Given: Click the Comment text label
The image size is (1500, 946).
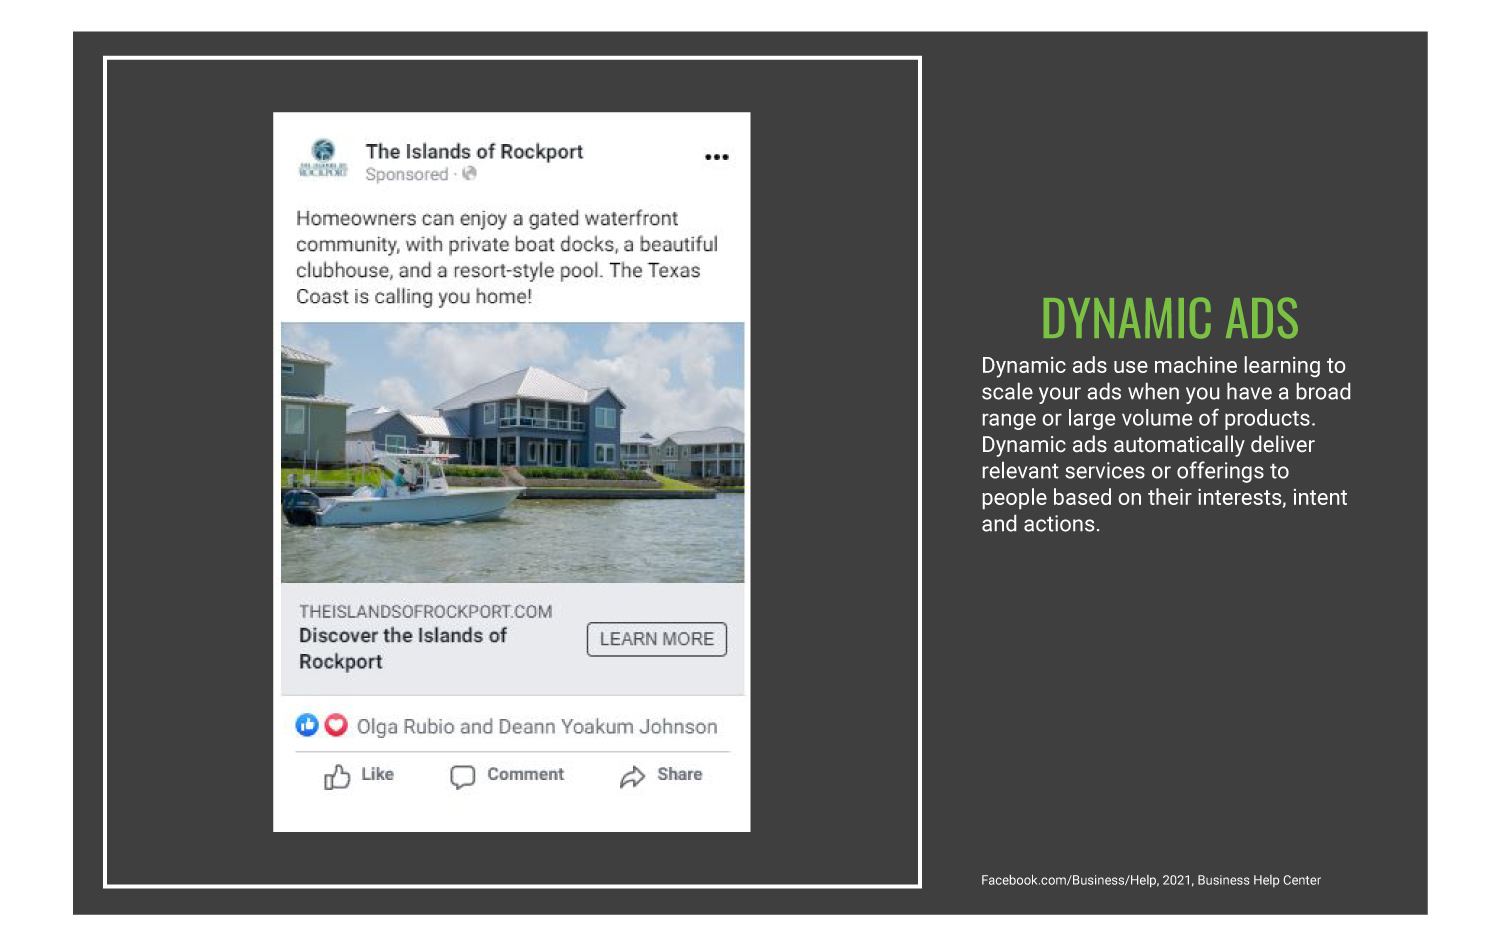Looking at the screenshot, I should tap(525, 774).
